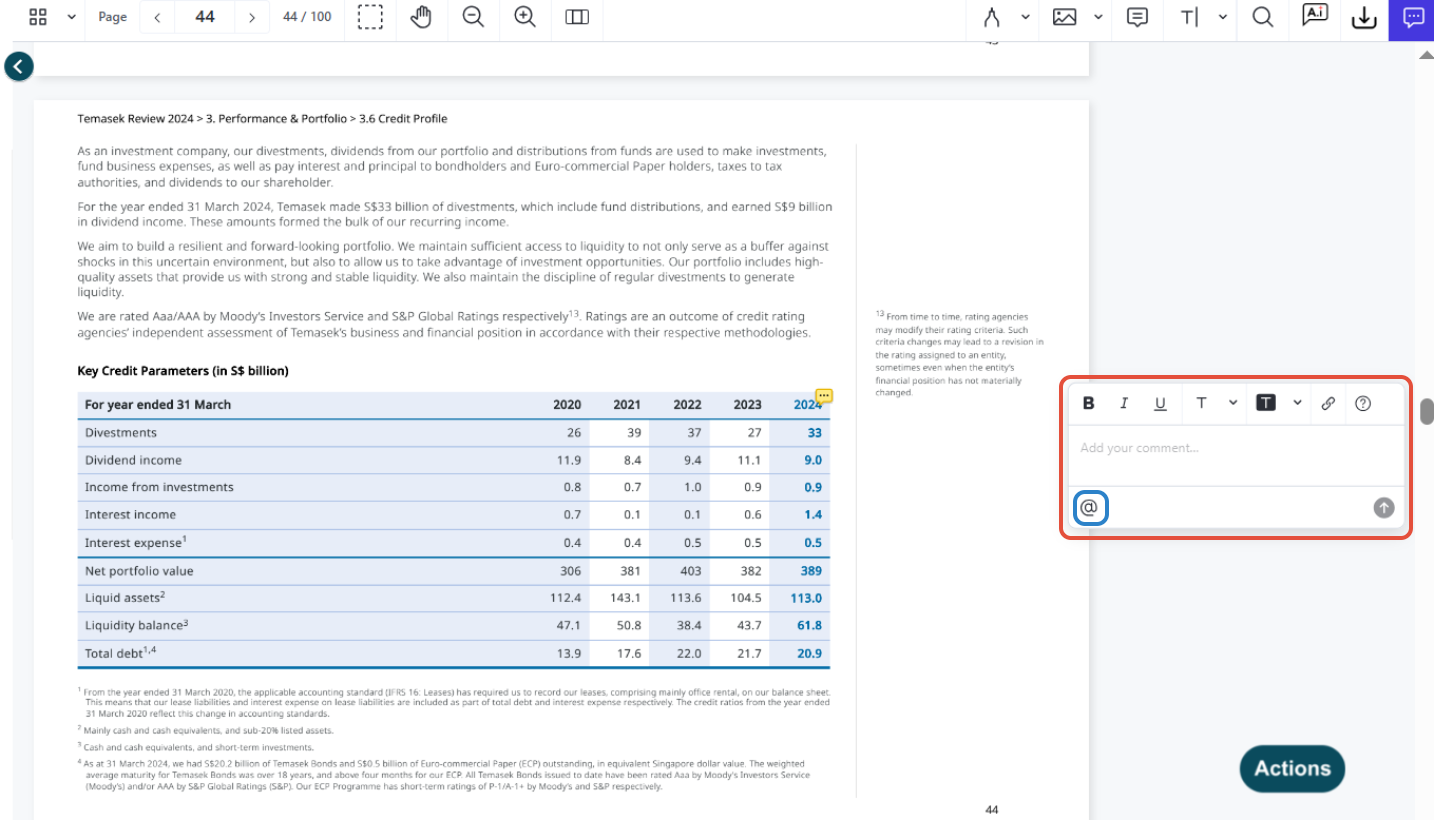Click the Total debt 20.9 value

(x=809, y=653)
